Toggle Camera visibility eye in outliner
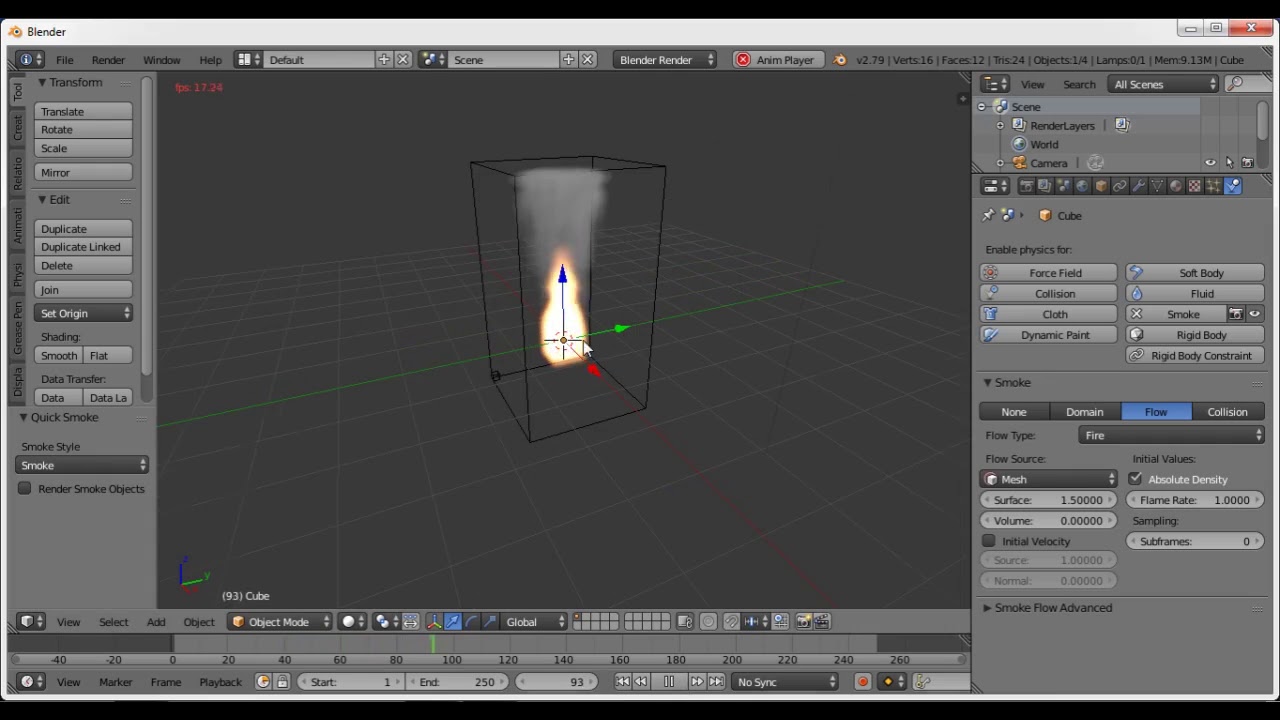This screenshot has width=1280, height=720. (x=1211, y=163)
